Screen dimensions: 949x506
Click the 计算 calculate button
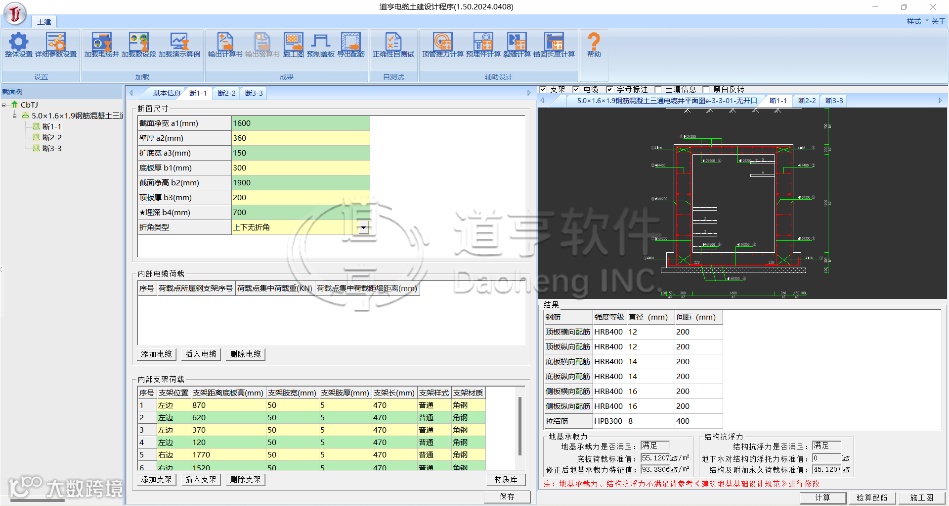pos(823,498)
